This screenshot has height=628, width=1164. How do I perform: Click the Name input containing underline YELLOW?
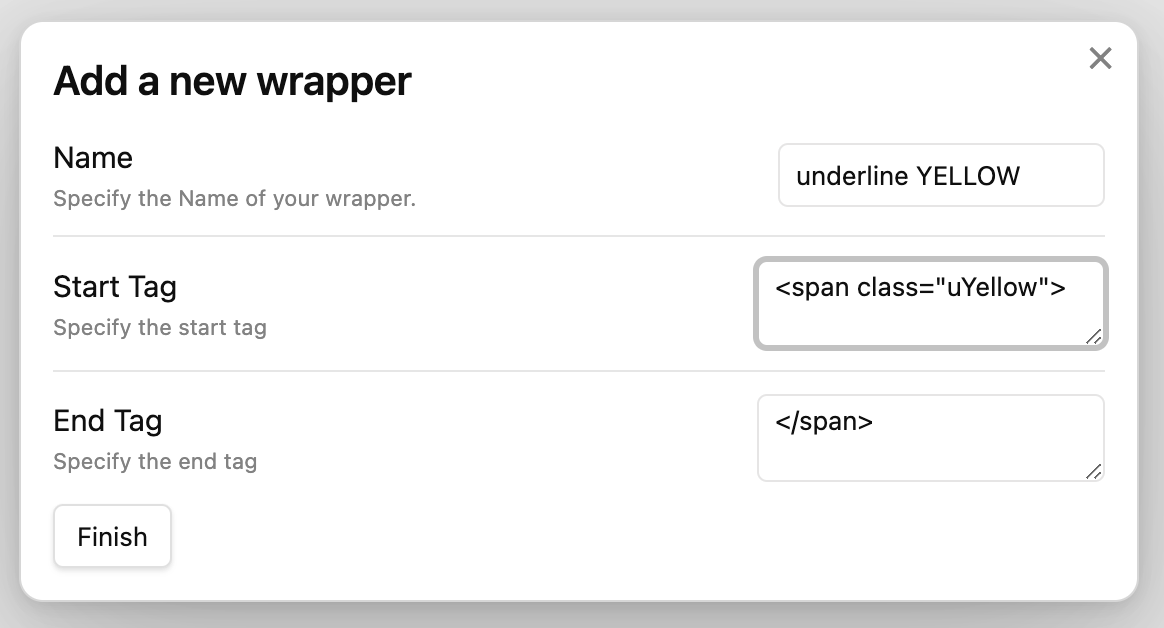click(x=941, y=175)
